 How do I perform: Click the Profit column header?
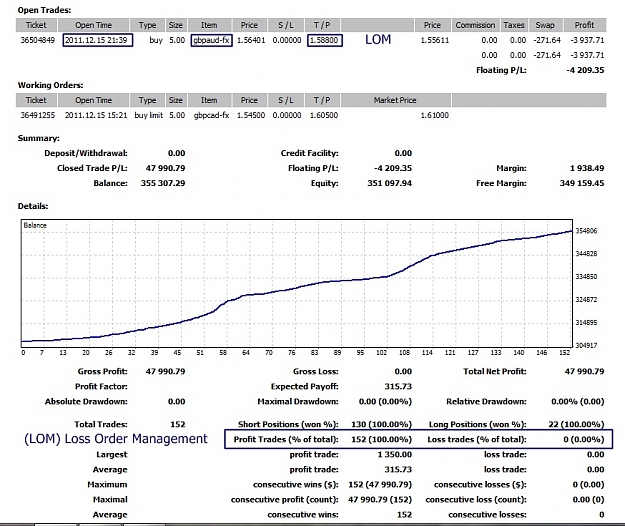coord(584,25)
